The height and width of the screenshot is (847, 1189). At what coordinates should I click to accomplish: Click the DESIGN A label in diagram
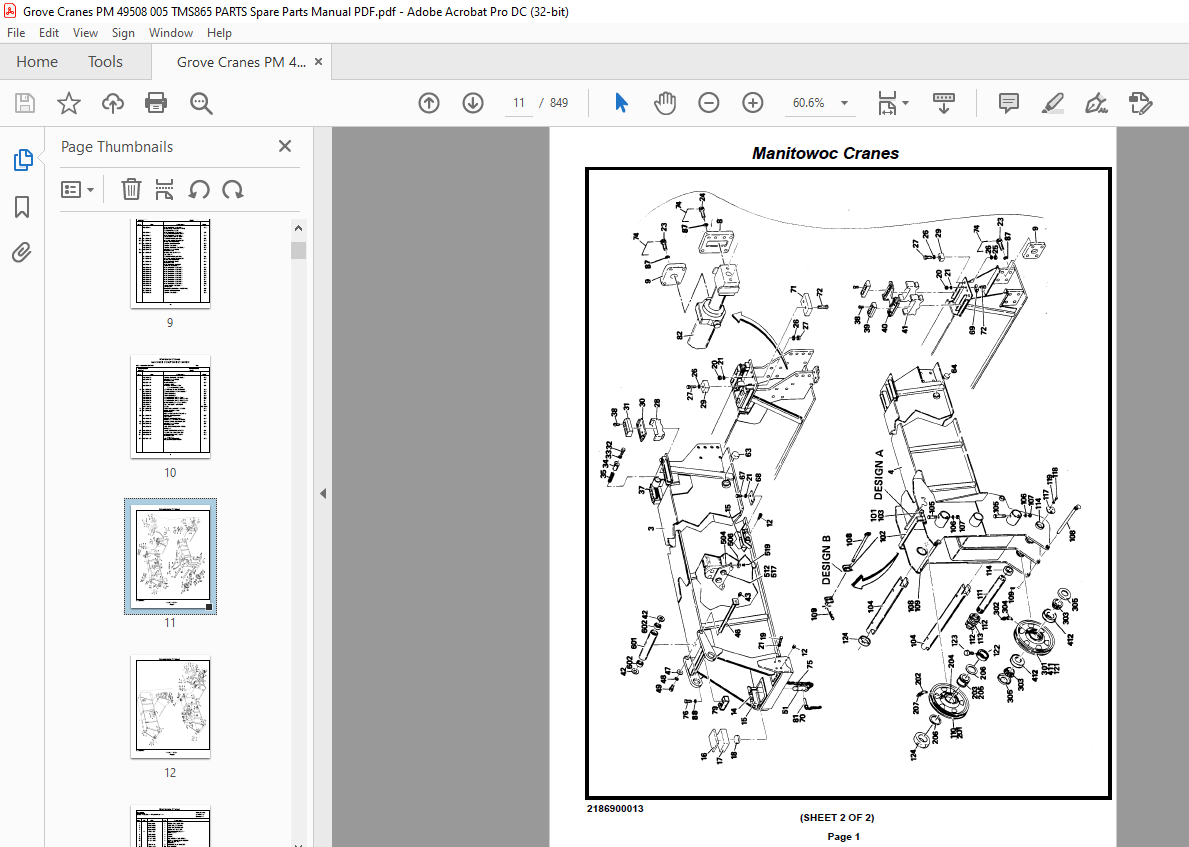point(879,475)
